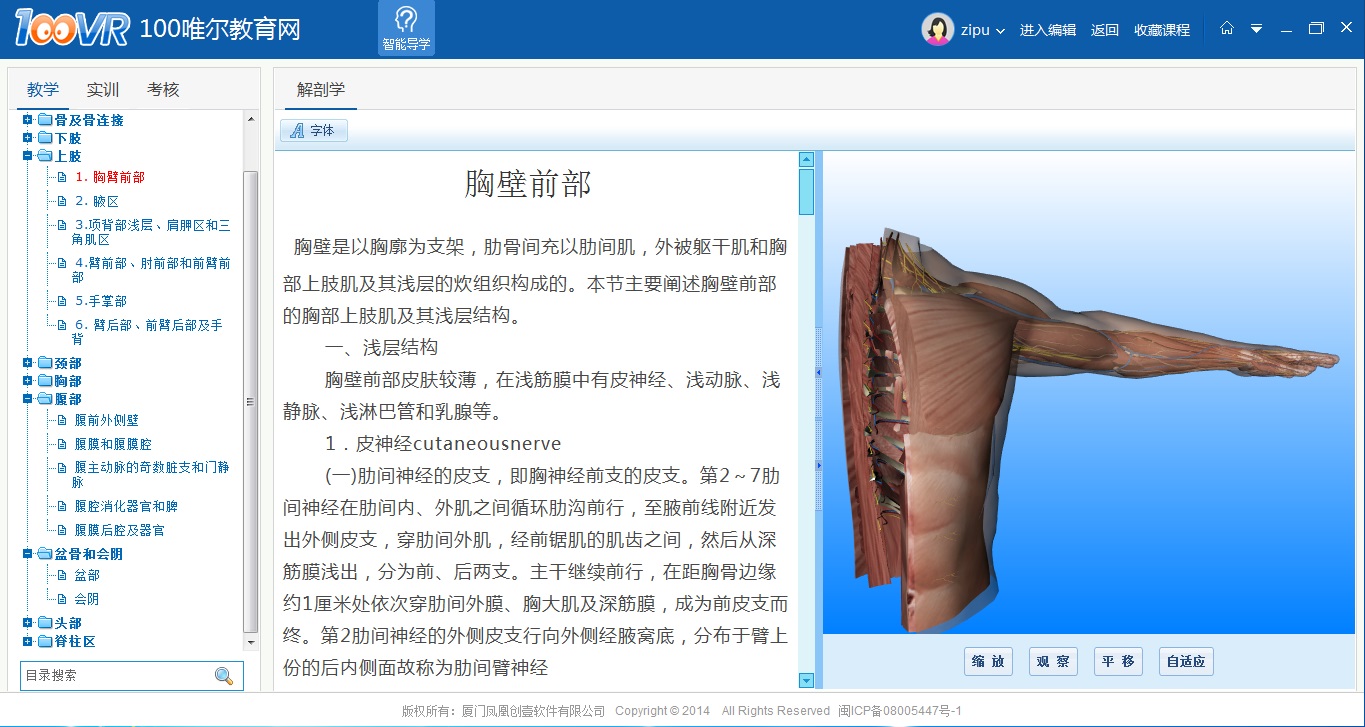
Task: Click the text panel scrollbar thumb
Action: pyautogui.click(x=806, y=192)
